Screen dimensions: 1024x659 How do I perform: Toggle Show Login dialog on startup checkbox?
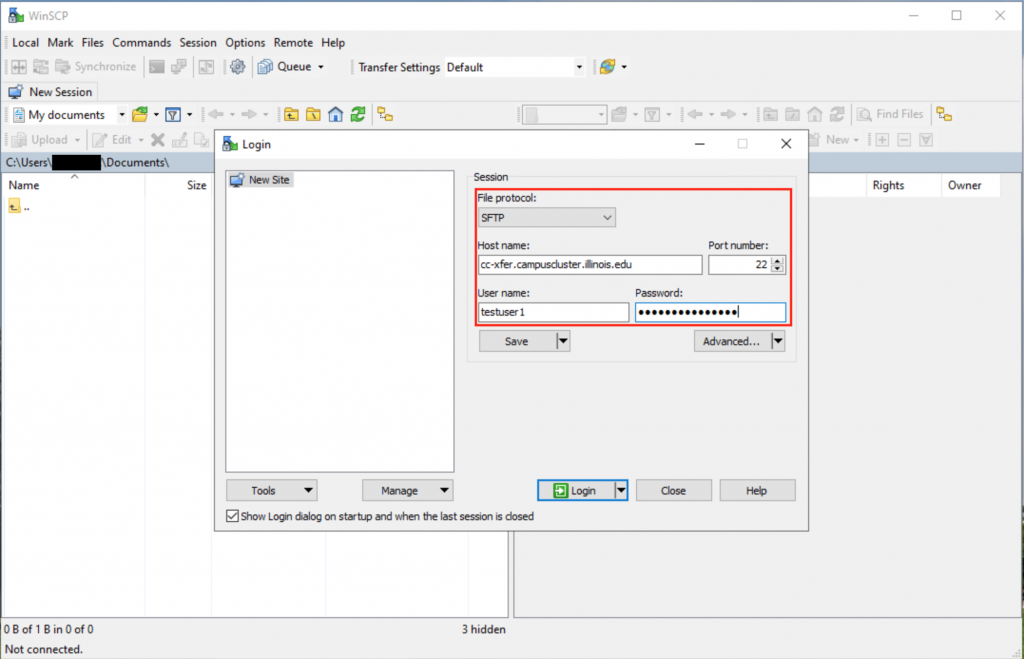tap(232, 516)
